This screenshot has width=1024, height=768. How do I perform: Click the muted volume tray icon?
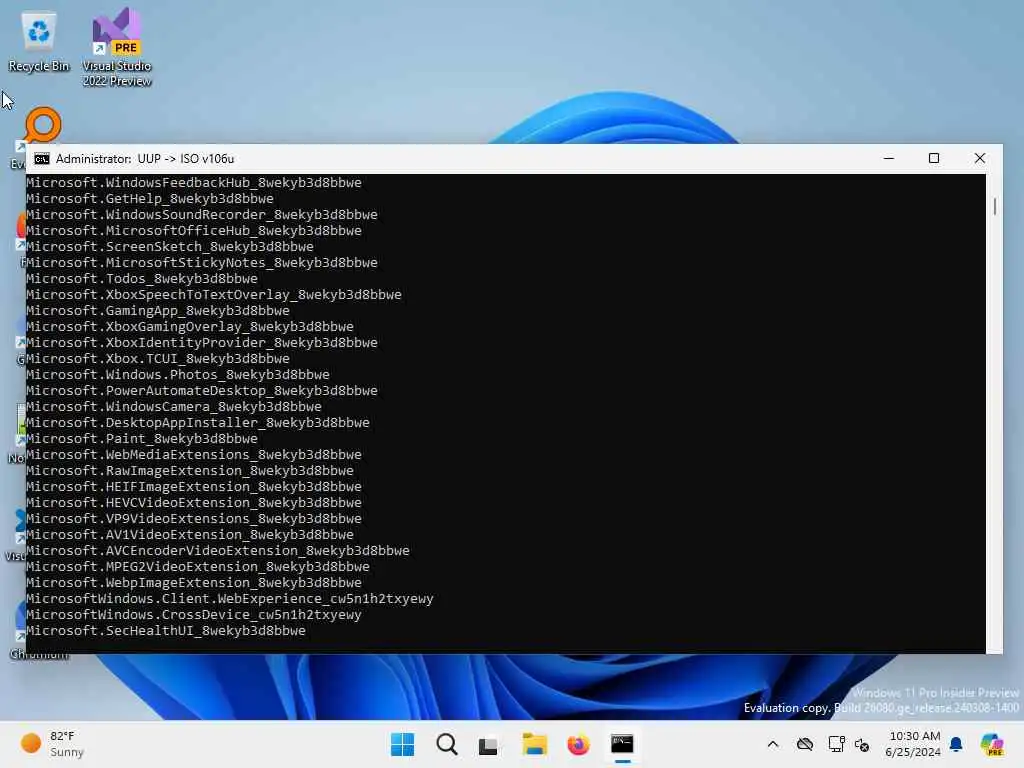click(x=862, y=745)
